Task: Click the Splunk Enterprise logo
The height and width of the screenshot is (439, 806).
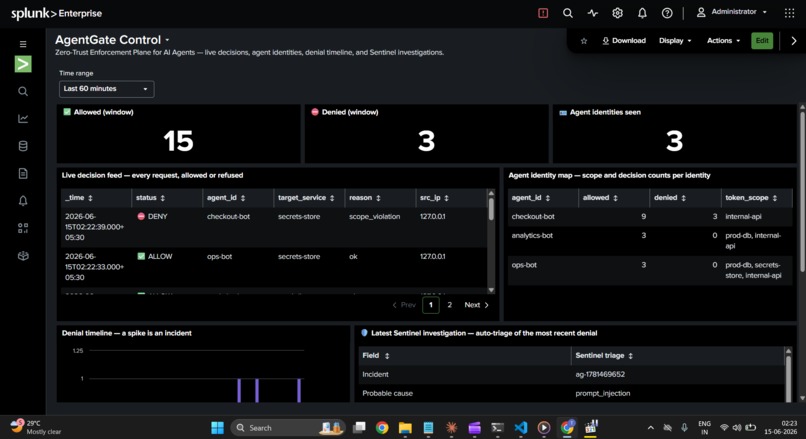Action: 57,13
